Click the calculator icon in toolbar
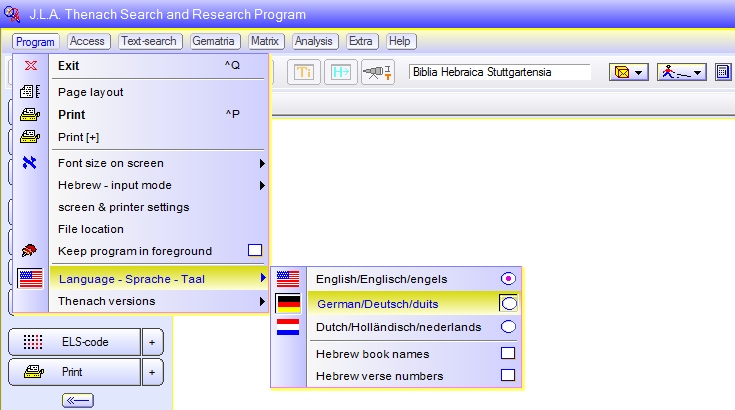Image resolution: width=735 pixels, height=410 pixels. click(x=723, y=72)
